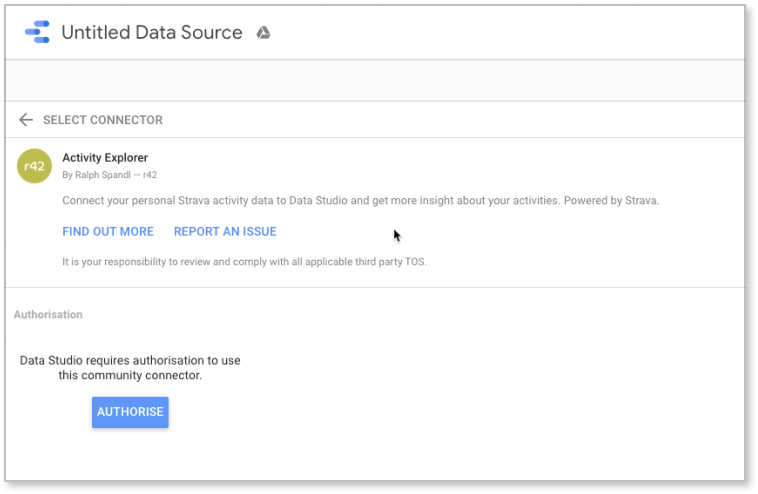
Task: Click the SELECT CONNECTOR label
Action: [102, 120]
